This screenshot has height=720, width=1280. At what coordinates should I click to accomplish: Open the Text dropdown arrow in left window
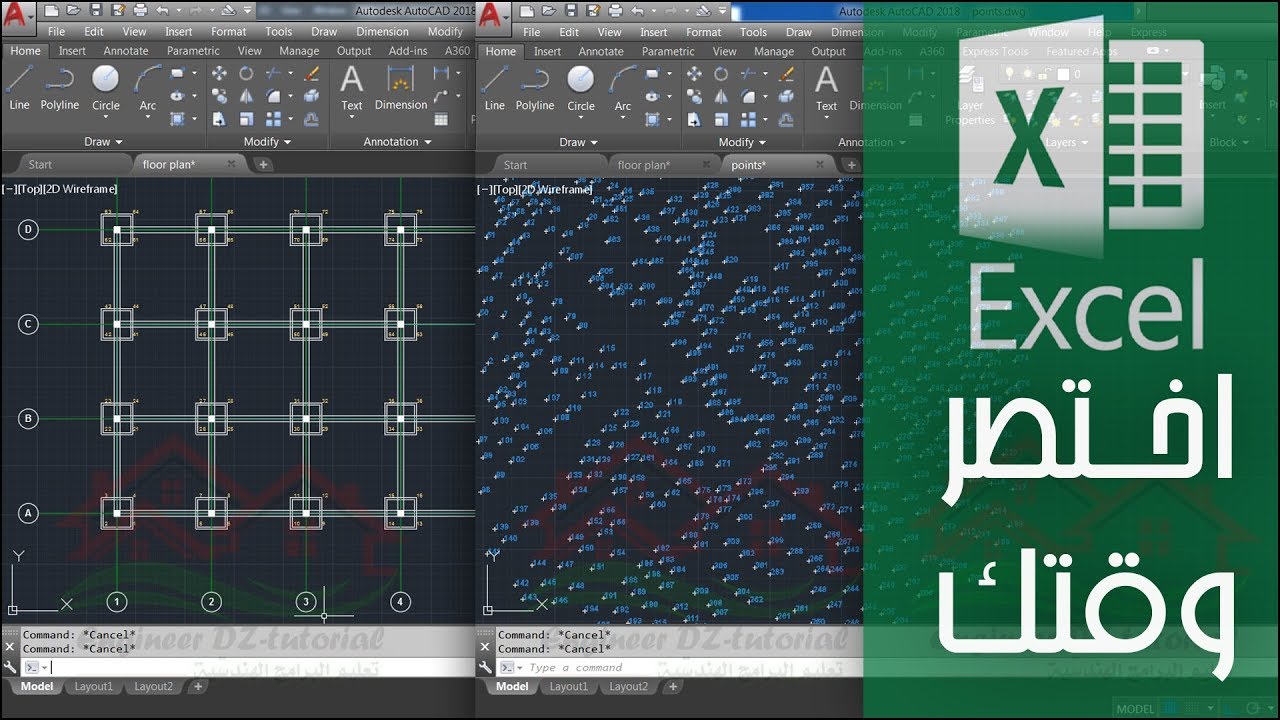(x=352, y=117)
